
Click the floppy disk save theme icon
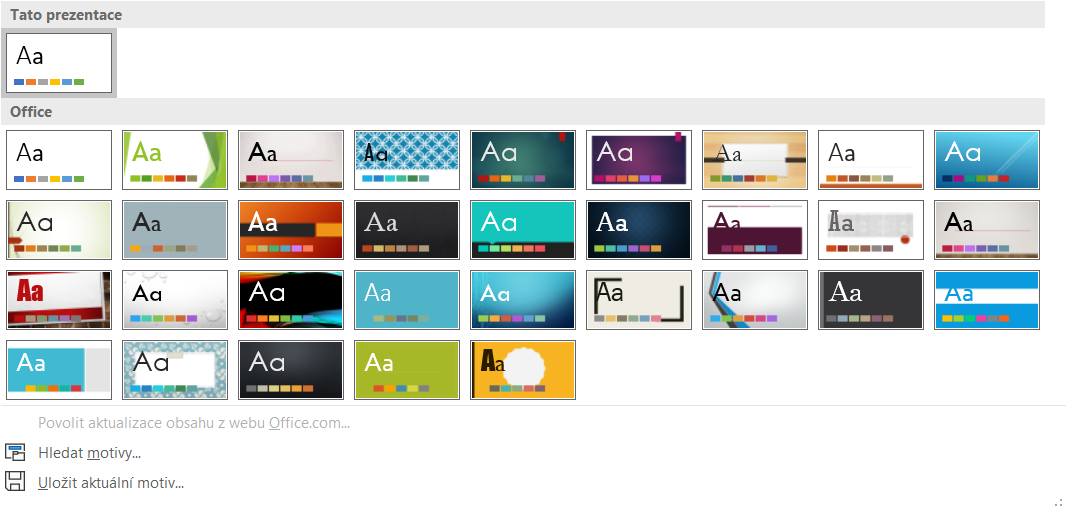(x=15, y=482)
